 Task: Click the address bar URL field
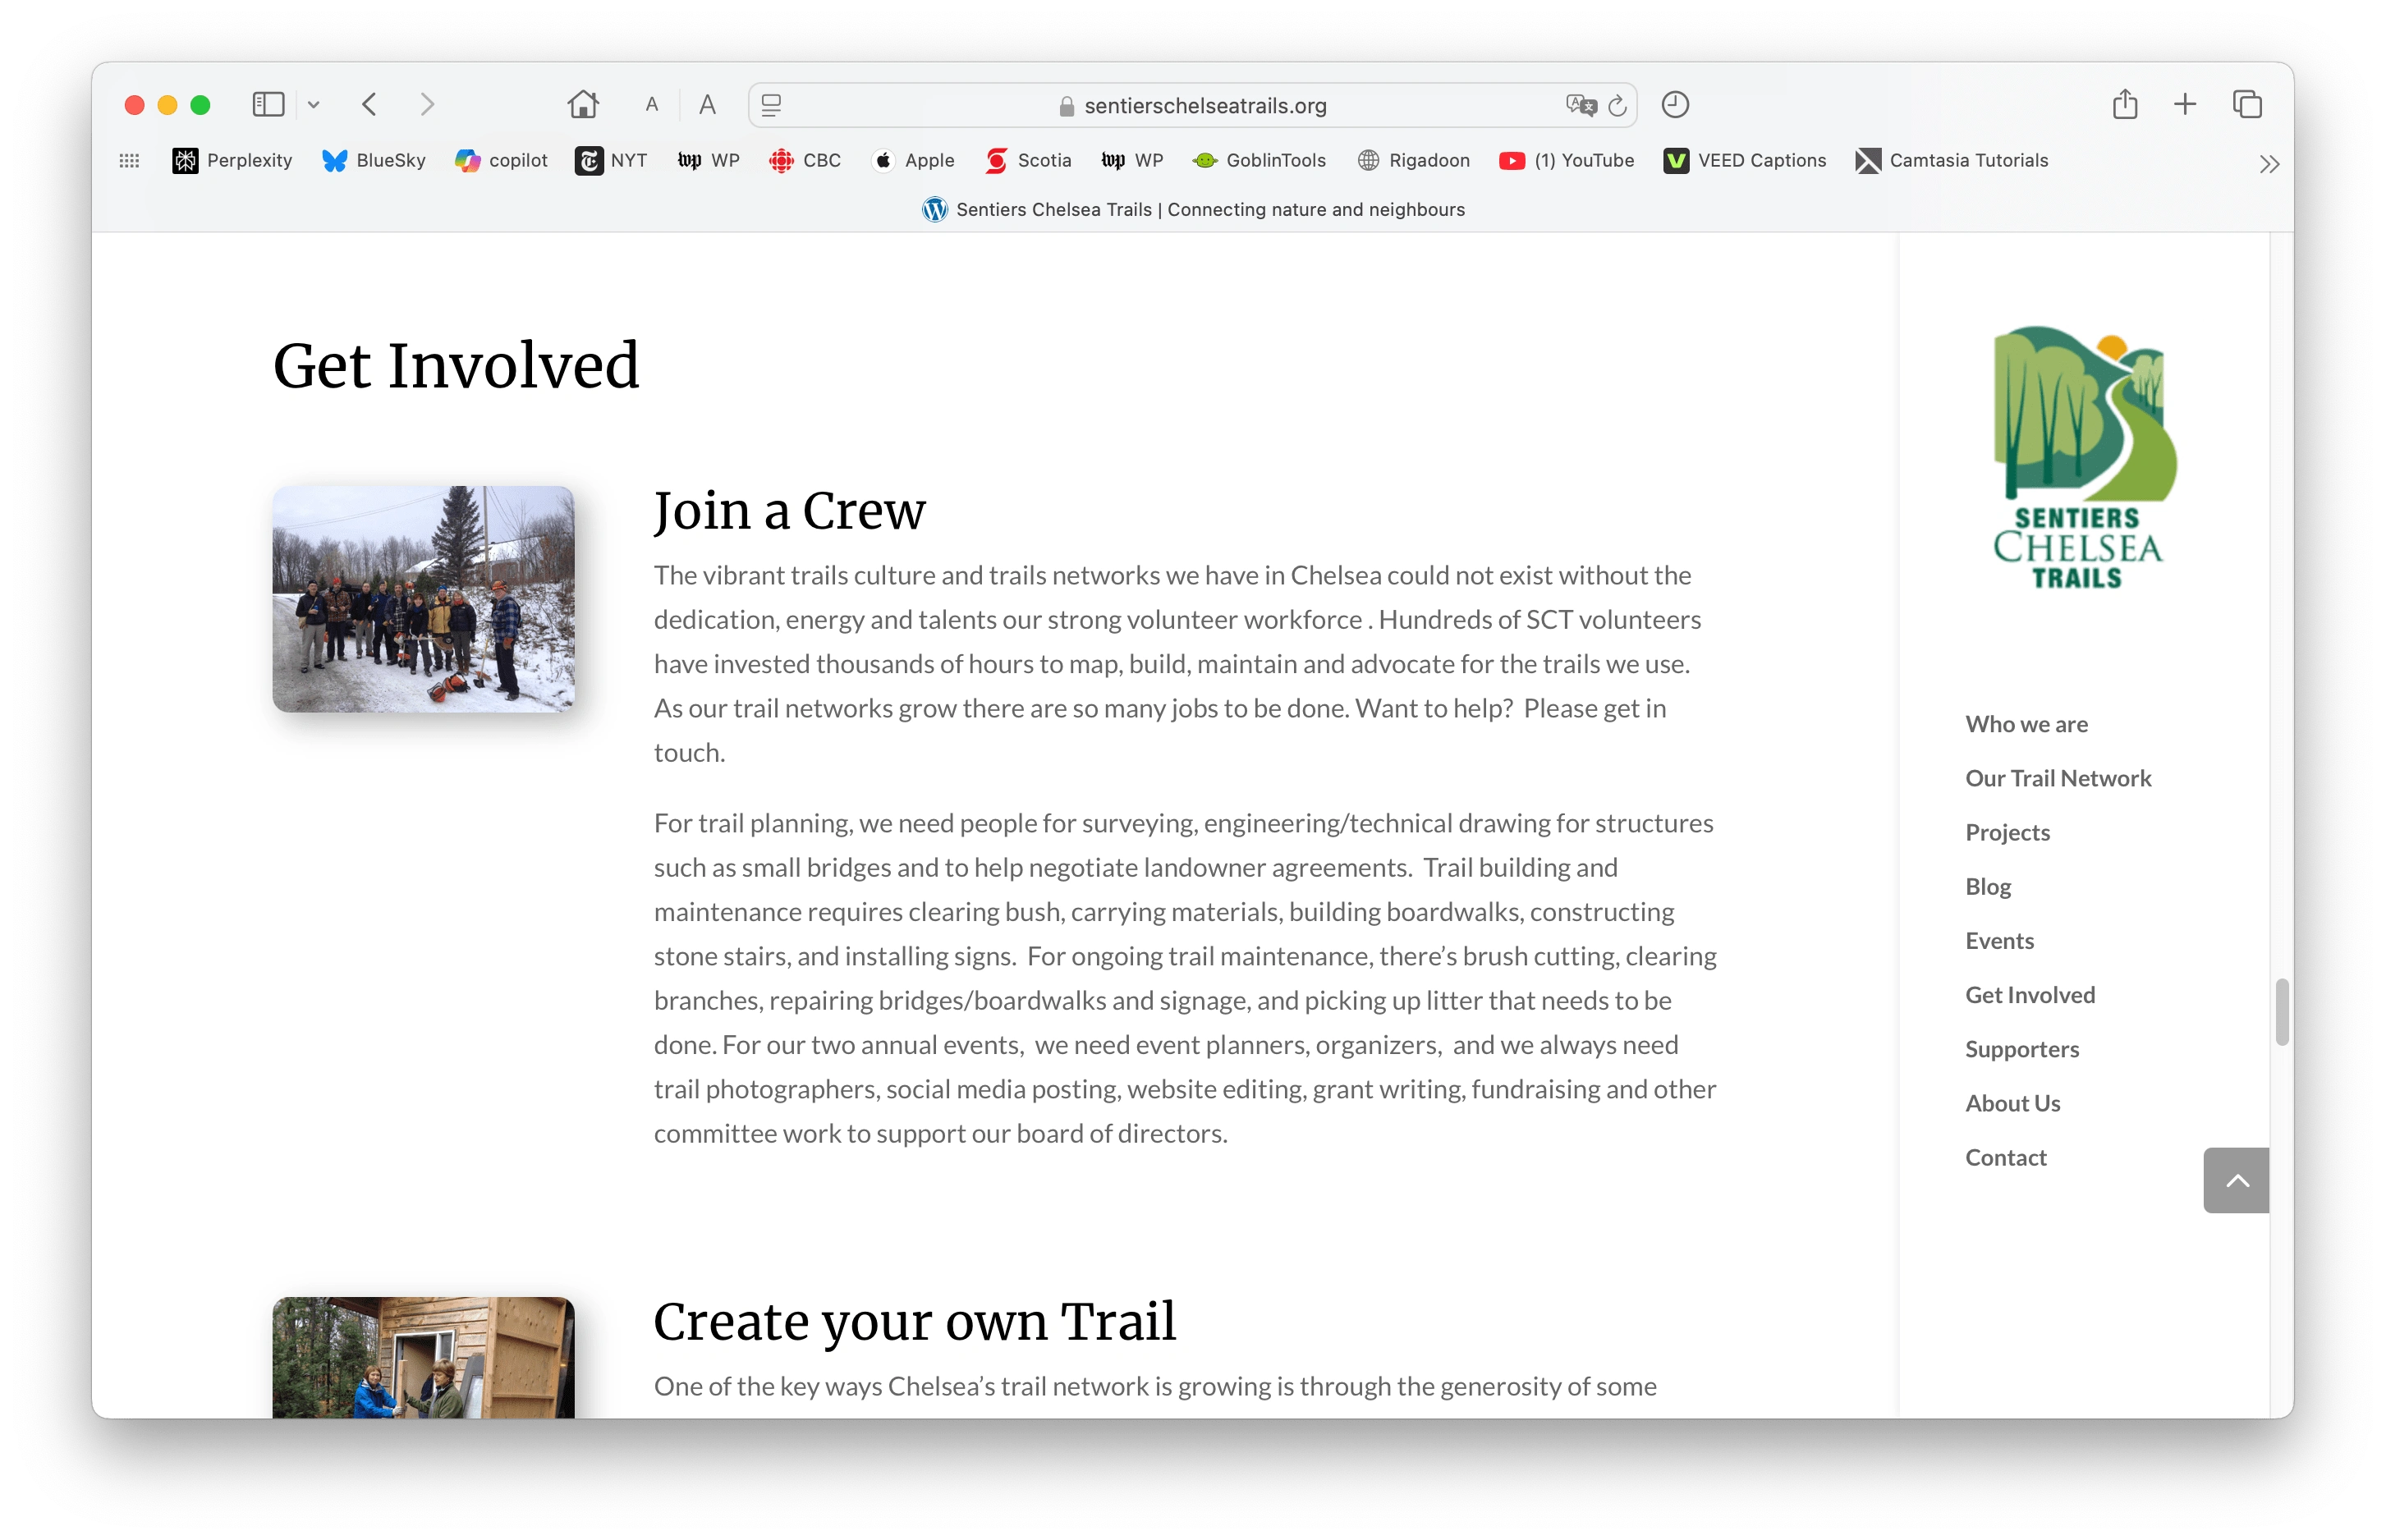pyautogui.click(x=1193, y=104)
